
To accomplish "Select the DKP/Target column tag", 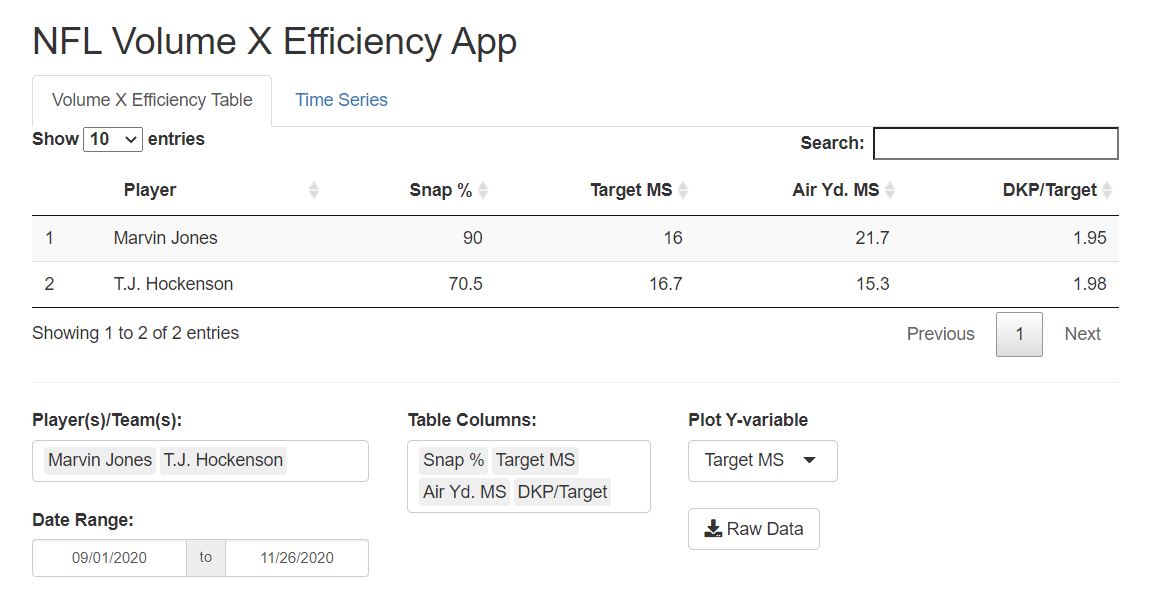I will coord(562,492).
